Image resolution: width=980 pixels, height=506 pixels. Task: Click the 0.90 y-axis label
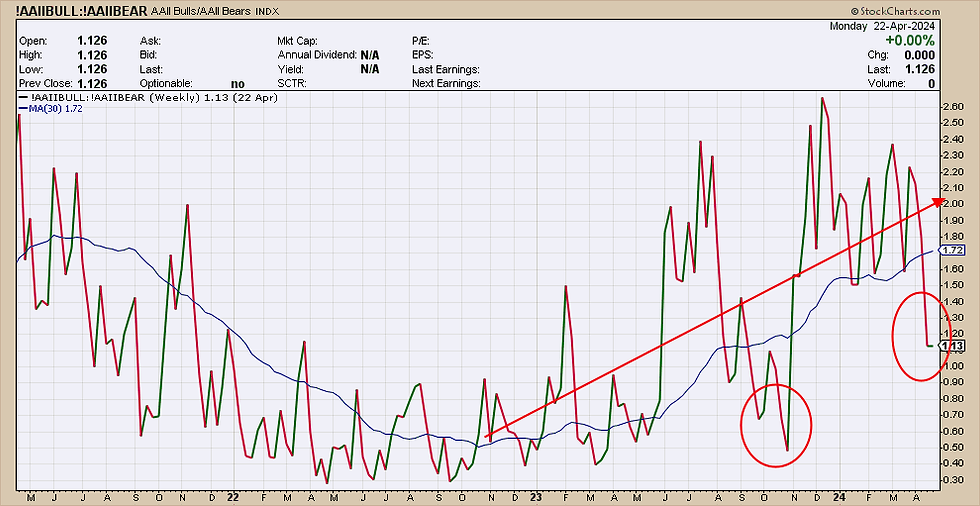pyautogui.click(x=953, y=382)
